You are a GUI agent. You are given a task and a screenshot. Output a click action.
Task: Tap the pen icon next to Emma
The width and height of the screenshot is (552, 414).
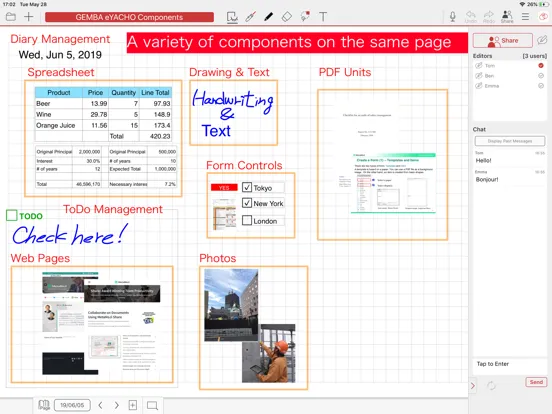coord(479,86)
